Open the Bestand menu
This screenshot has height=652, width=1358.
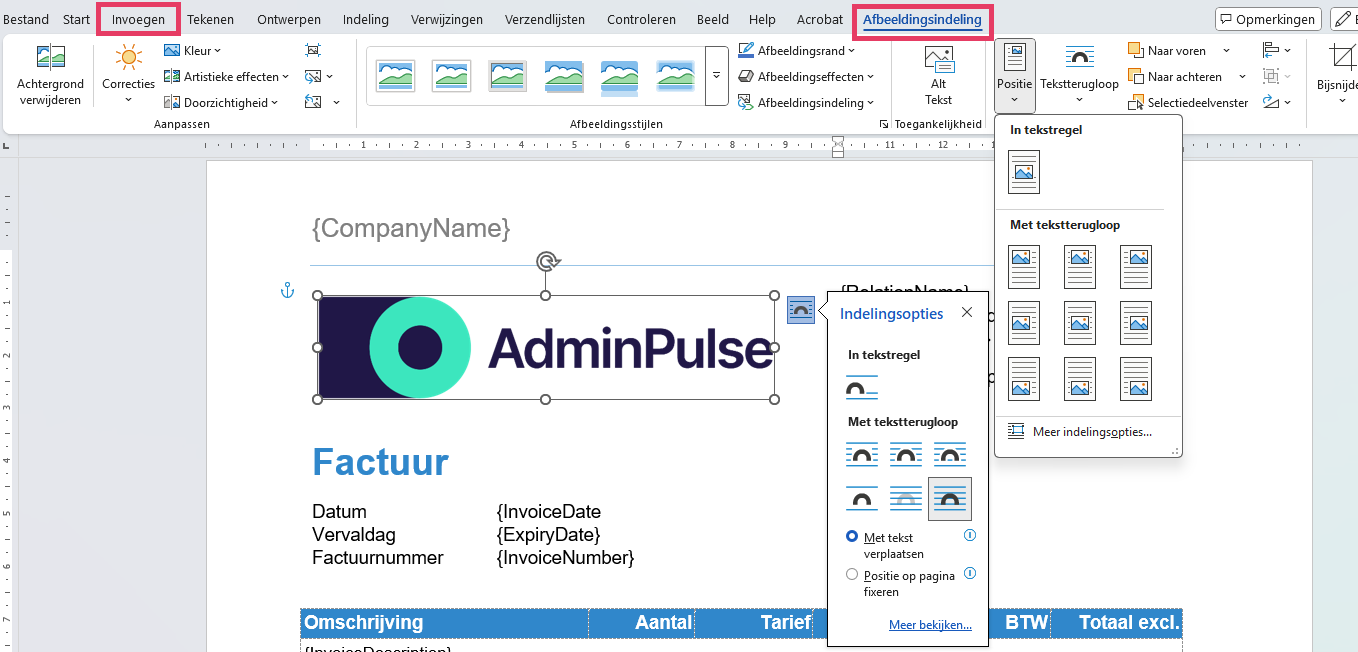click(x=26, y=19)
